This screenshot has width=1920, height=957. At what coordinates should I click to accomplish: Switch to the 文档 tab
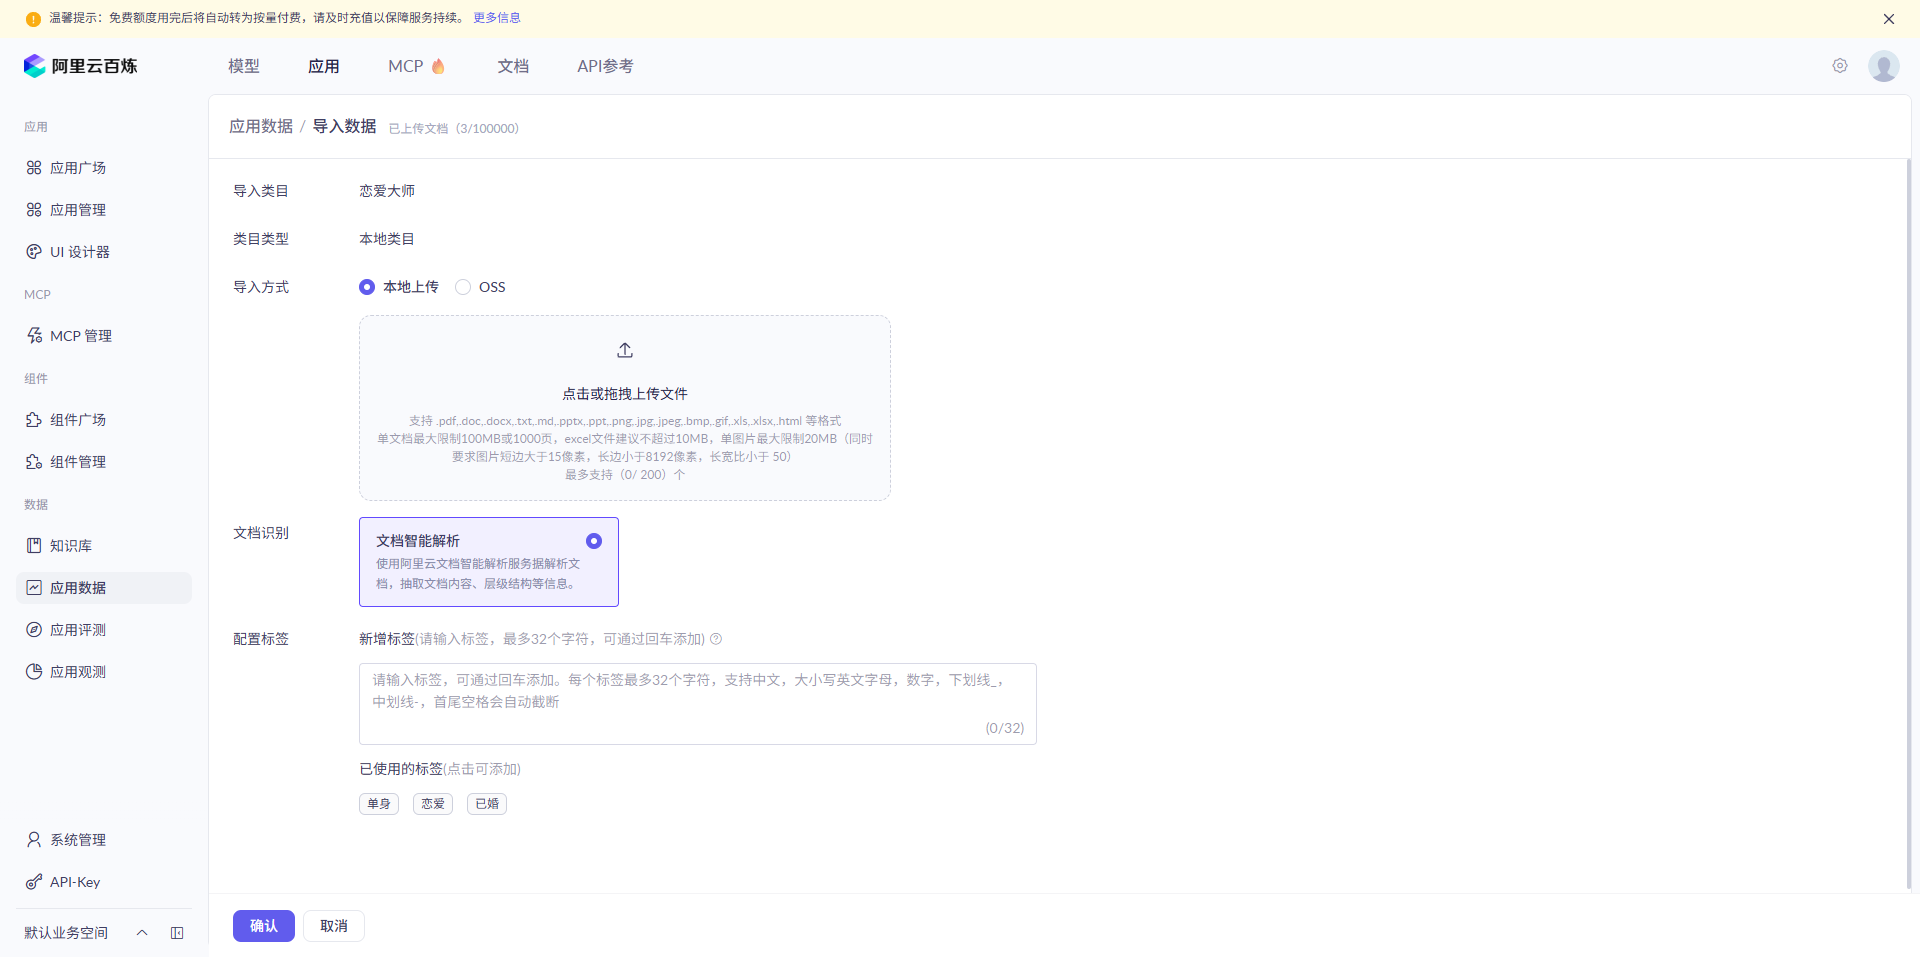[513, 66]
